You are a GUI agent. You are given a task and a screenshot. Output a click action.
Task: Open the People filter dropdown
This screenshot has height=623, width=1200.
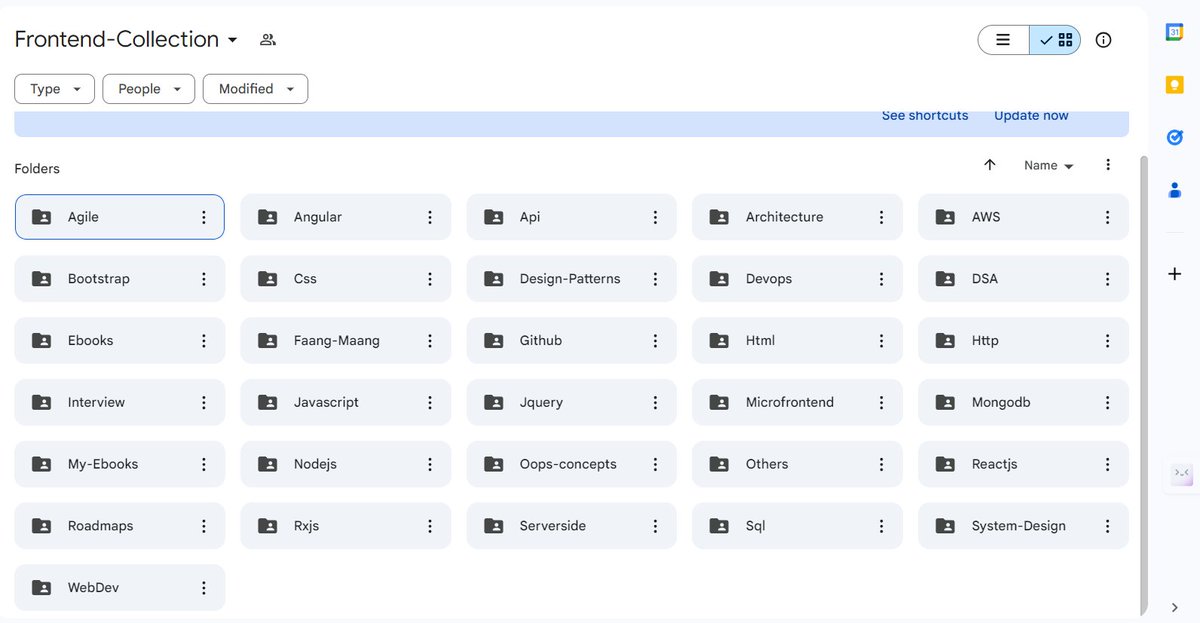149,89
